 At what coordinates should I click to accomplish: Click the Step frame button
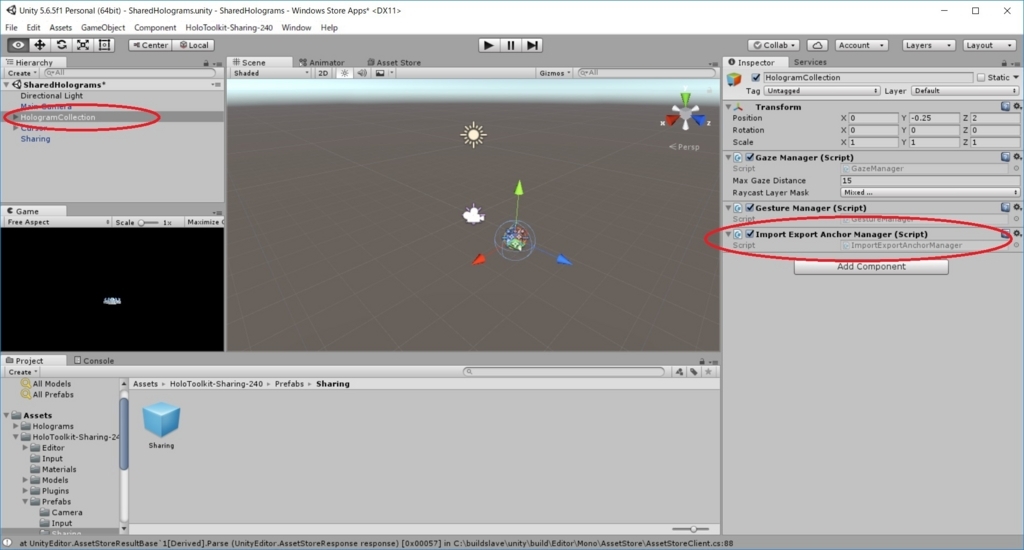532,45
